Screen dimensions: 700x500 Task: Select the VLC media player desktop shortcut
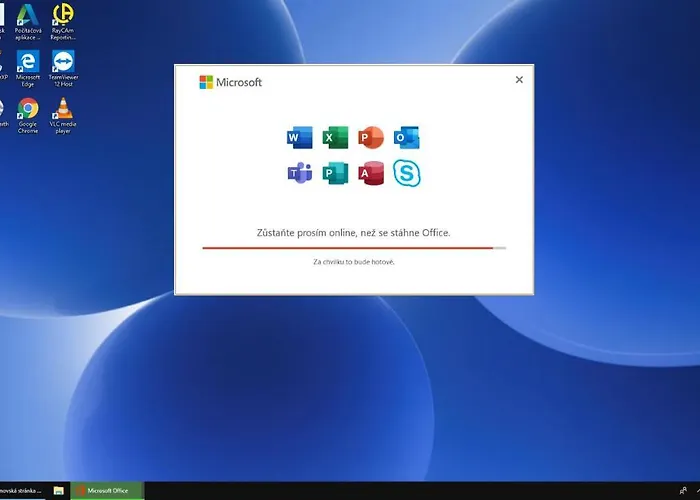63,116
